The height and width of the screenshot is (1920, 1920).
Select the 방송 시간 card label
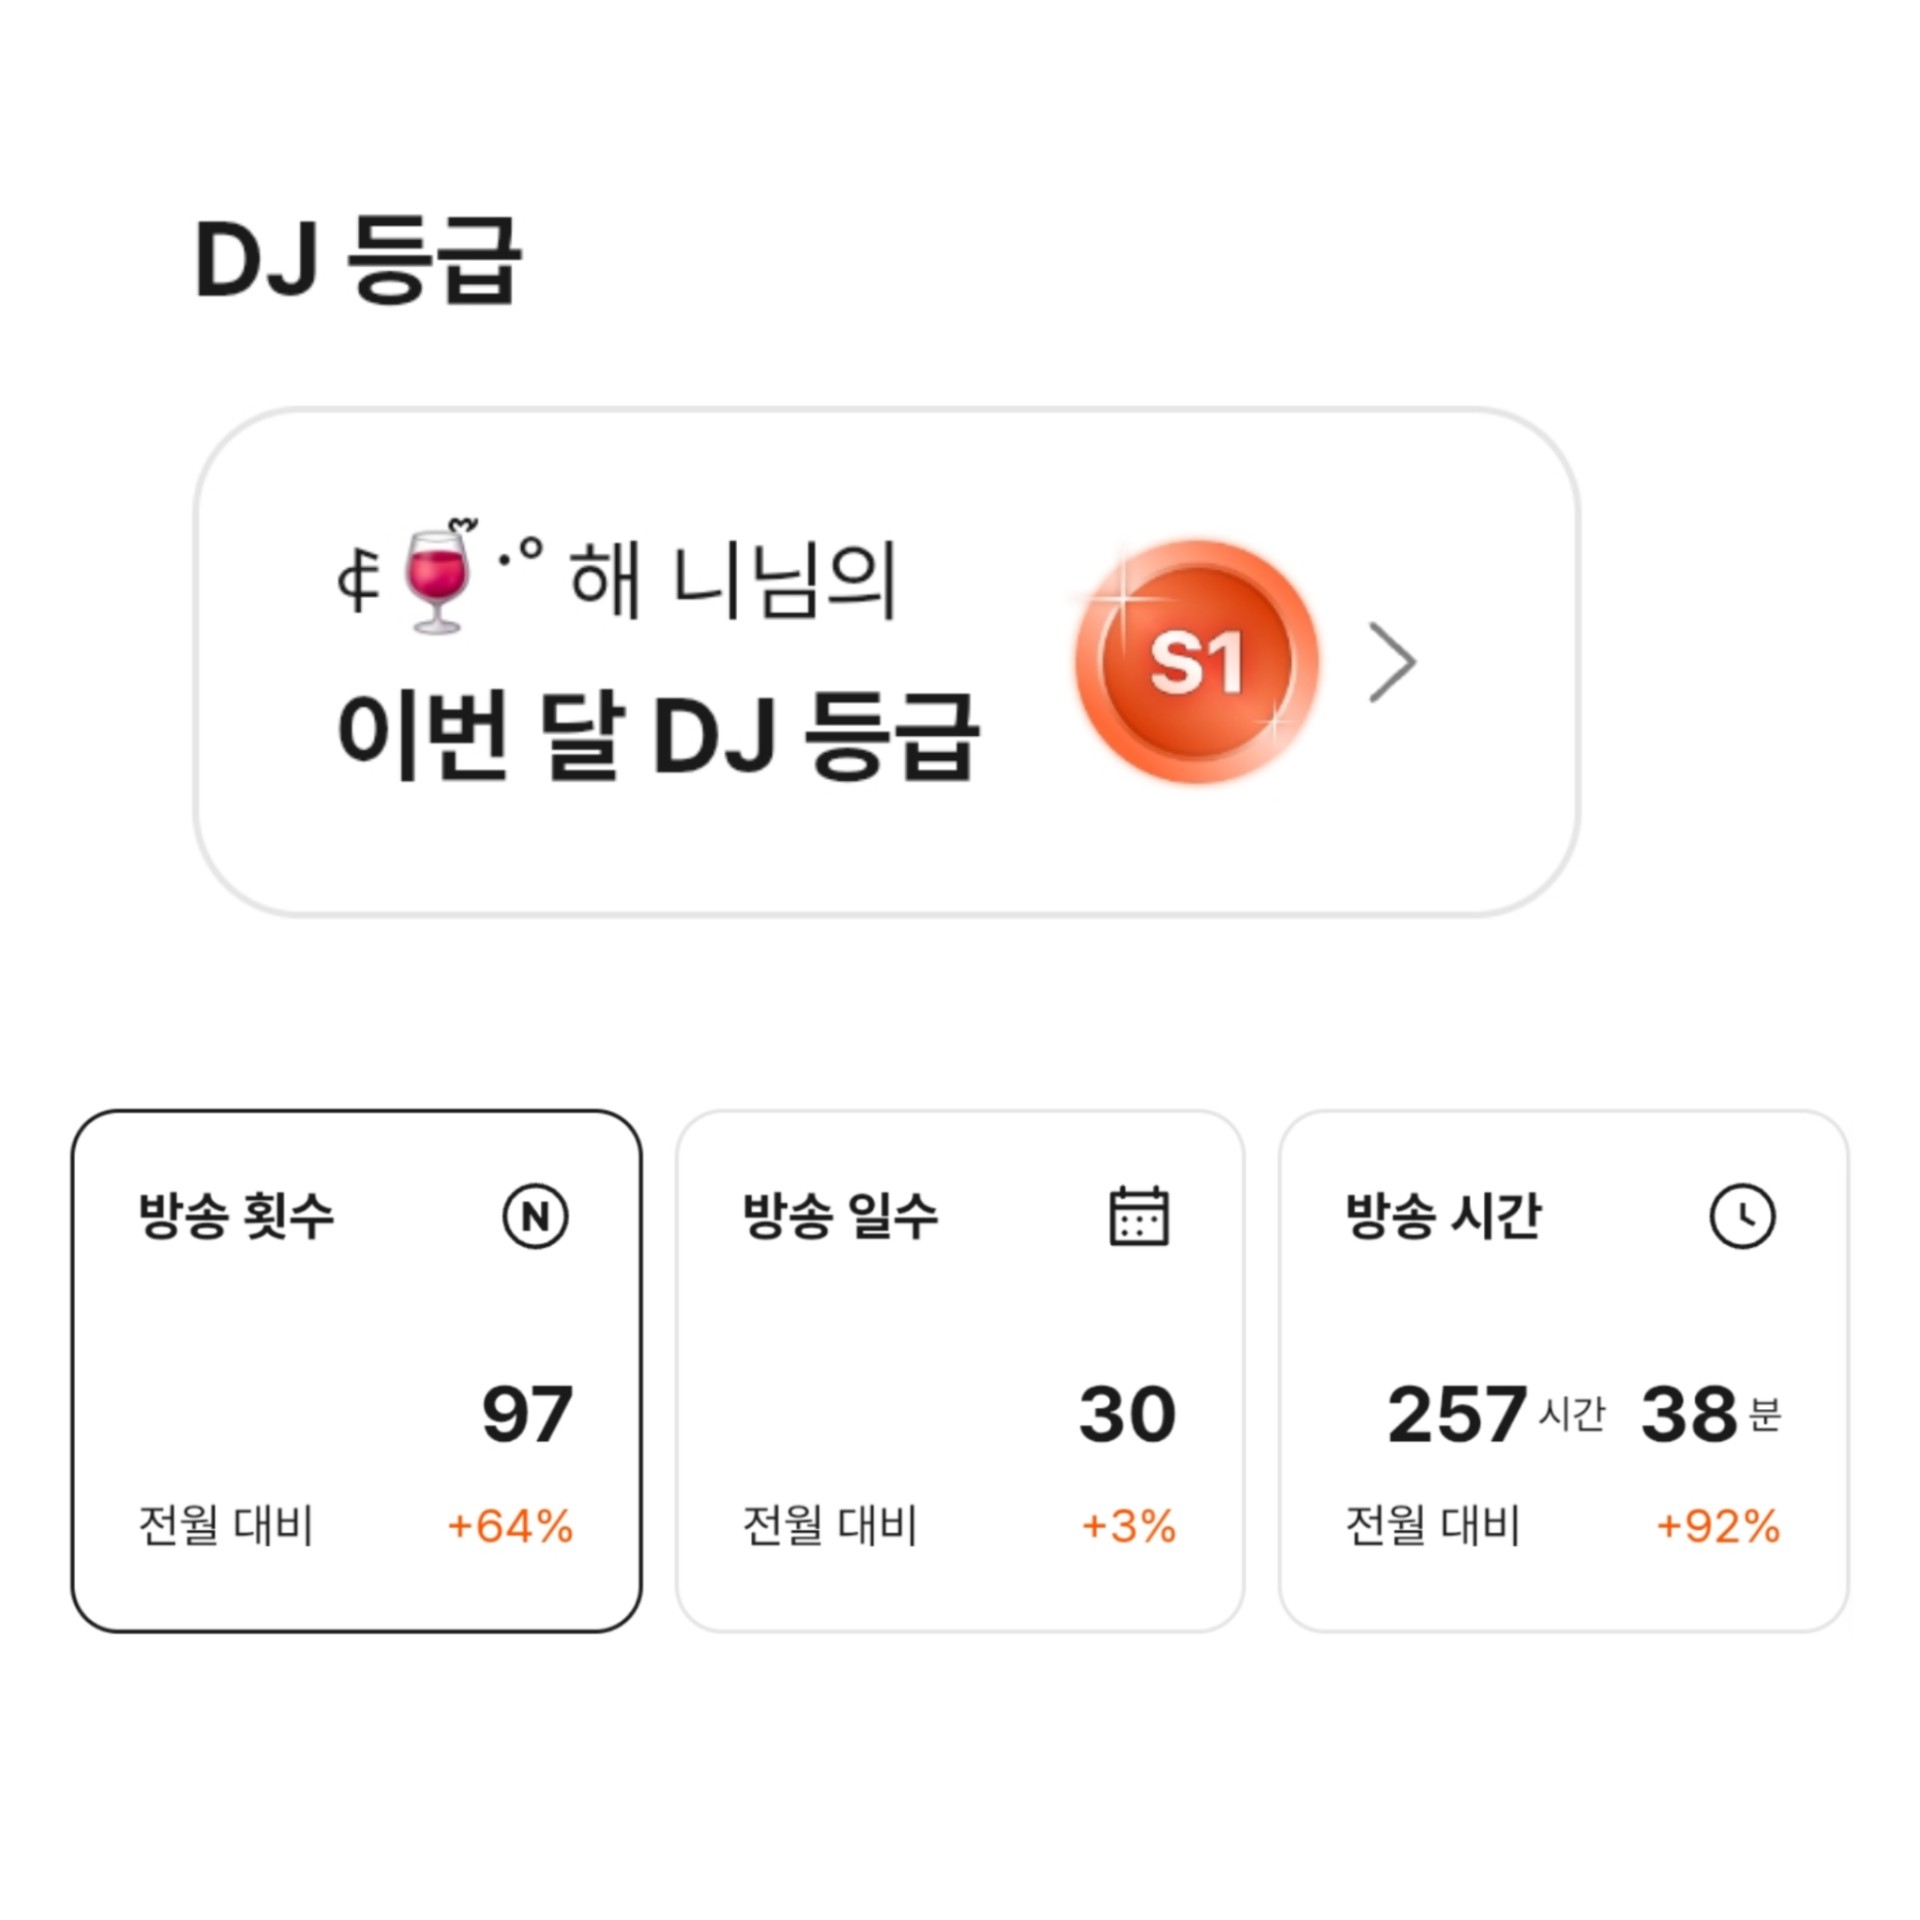click(x=1443, y=1216)
